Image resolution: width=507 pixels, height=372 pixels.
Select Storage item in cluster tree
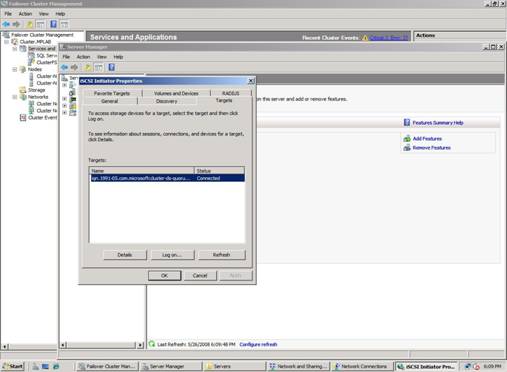pyautogui.click(x=36, y=90)
